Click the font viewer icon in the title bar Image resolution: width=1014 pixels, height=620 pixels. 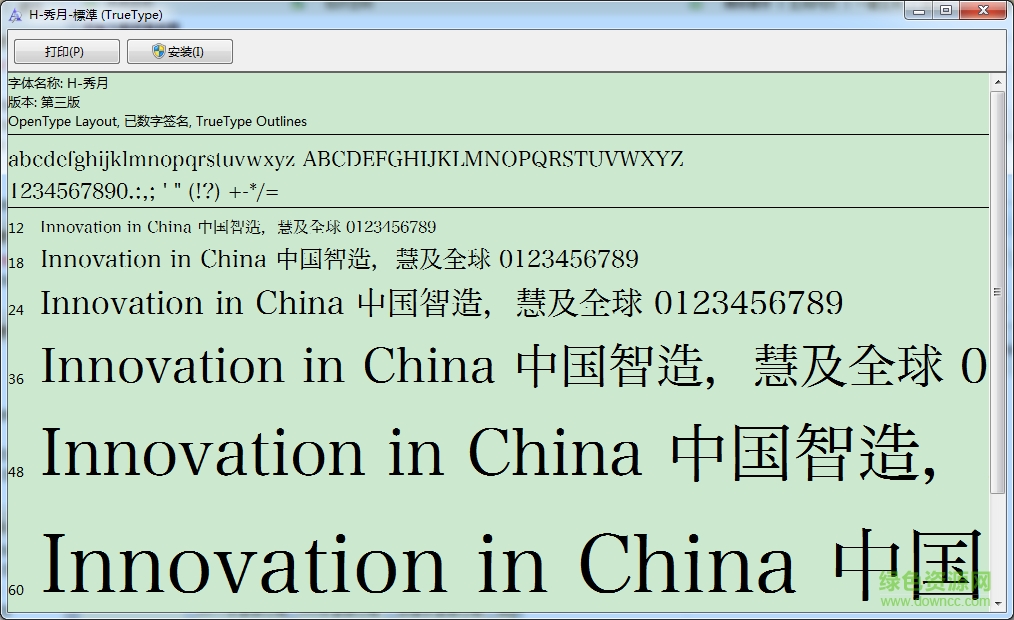coord(13,11)
